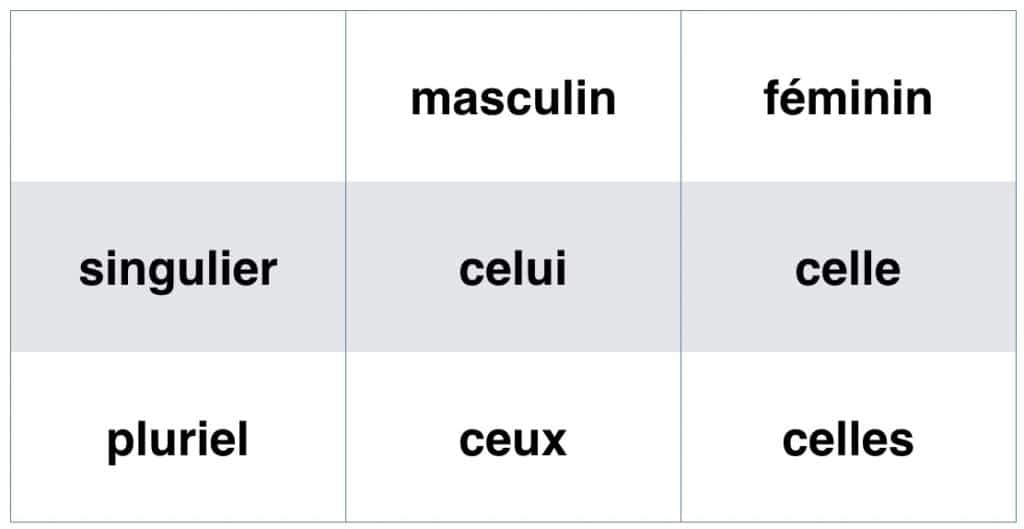Select the "pluriel" row label
The height and width of the screenshot is (529, 1024).
pos(178,440)
